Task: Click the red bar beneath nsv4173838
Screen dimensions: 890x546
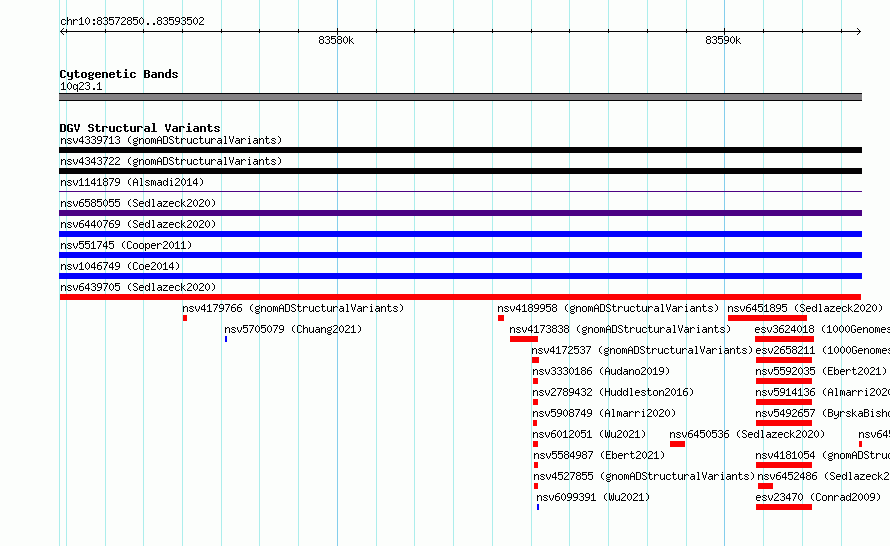Action: 524,339
